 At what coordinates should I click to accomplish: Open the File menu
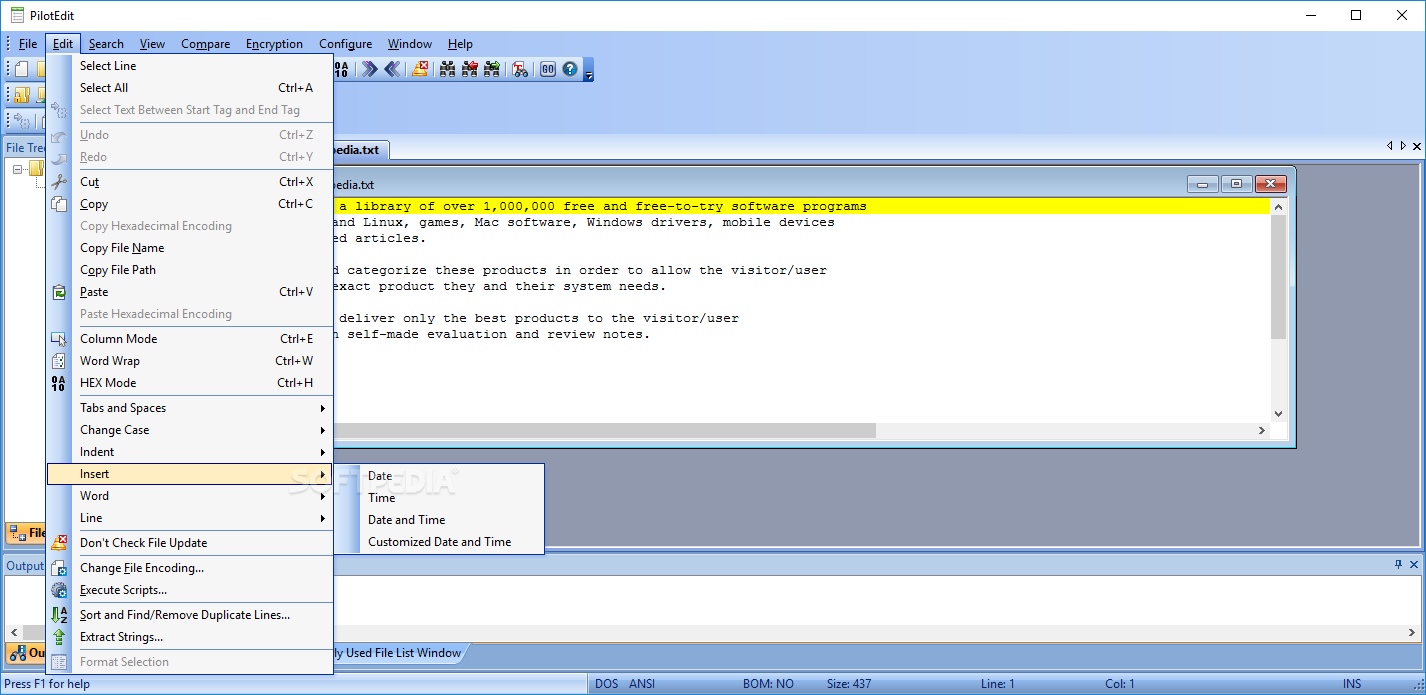tap(28, 44)
